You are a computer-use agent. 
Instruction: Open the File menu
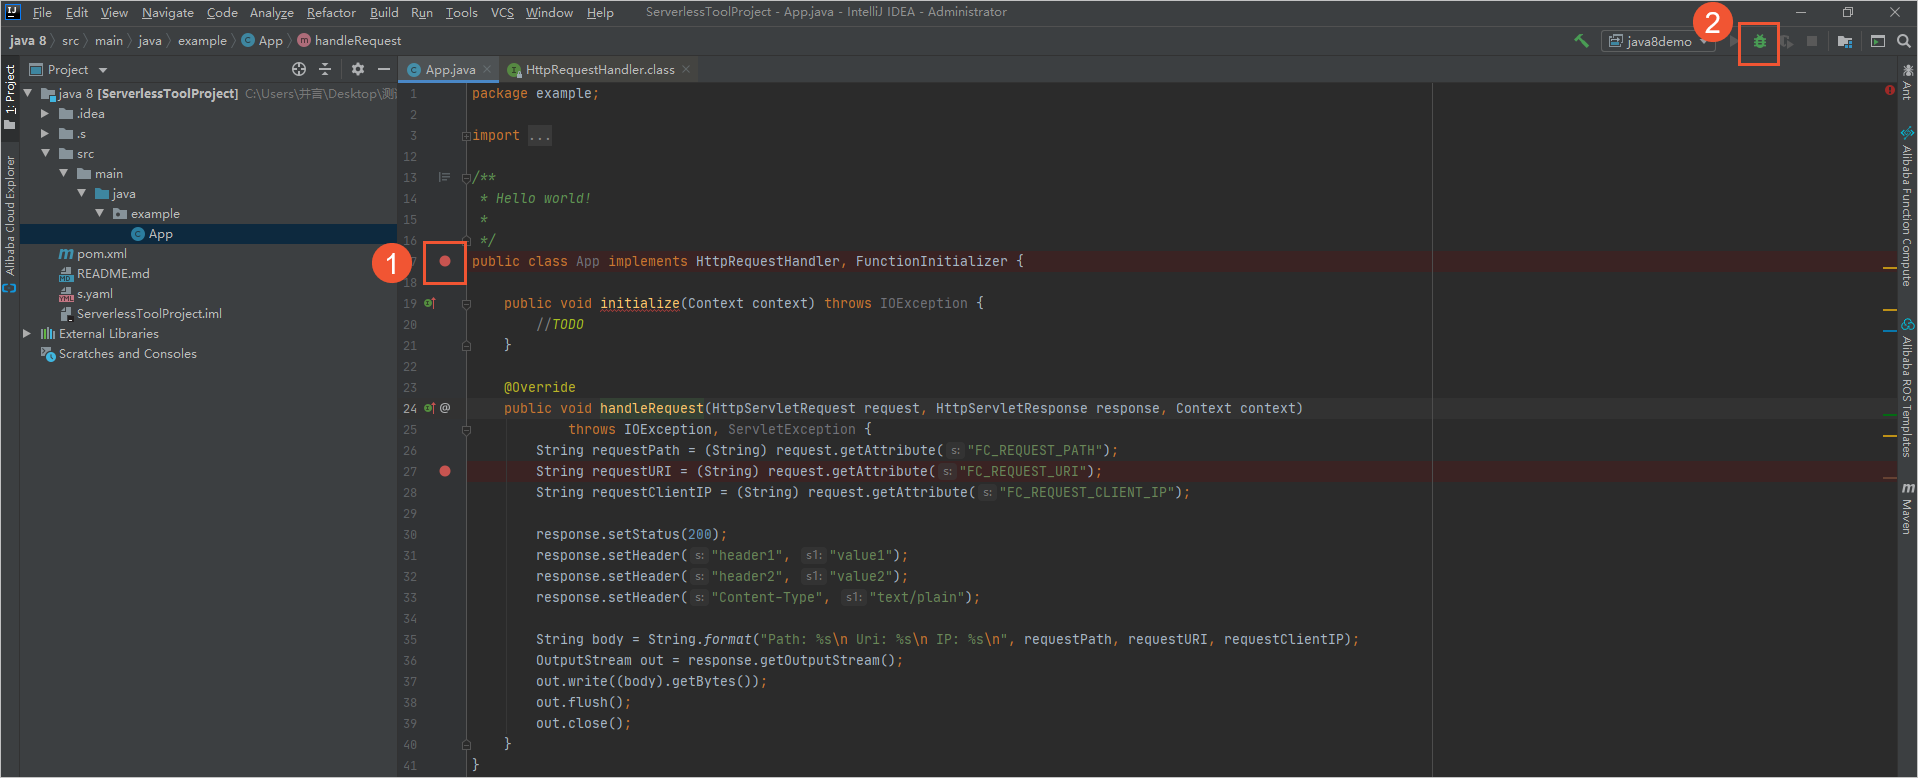(42, 12)
